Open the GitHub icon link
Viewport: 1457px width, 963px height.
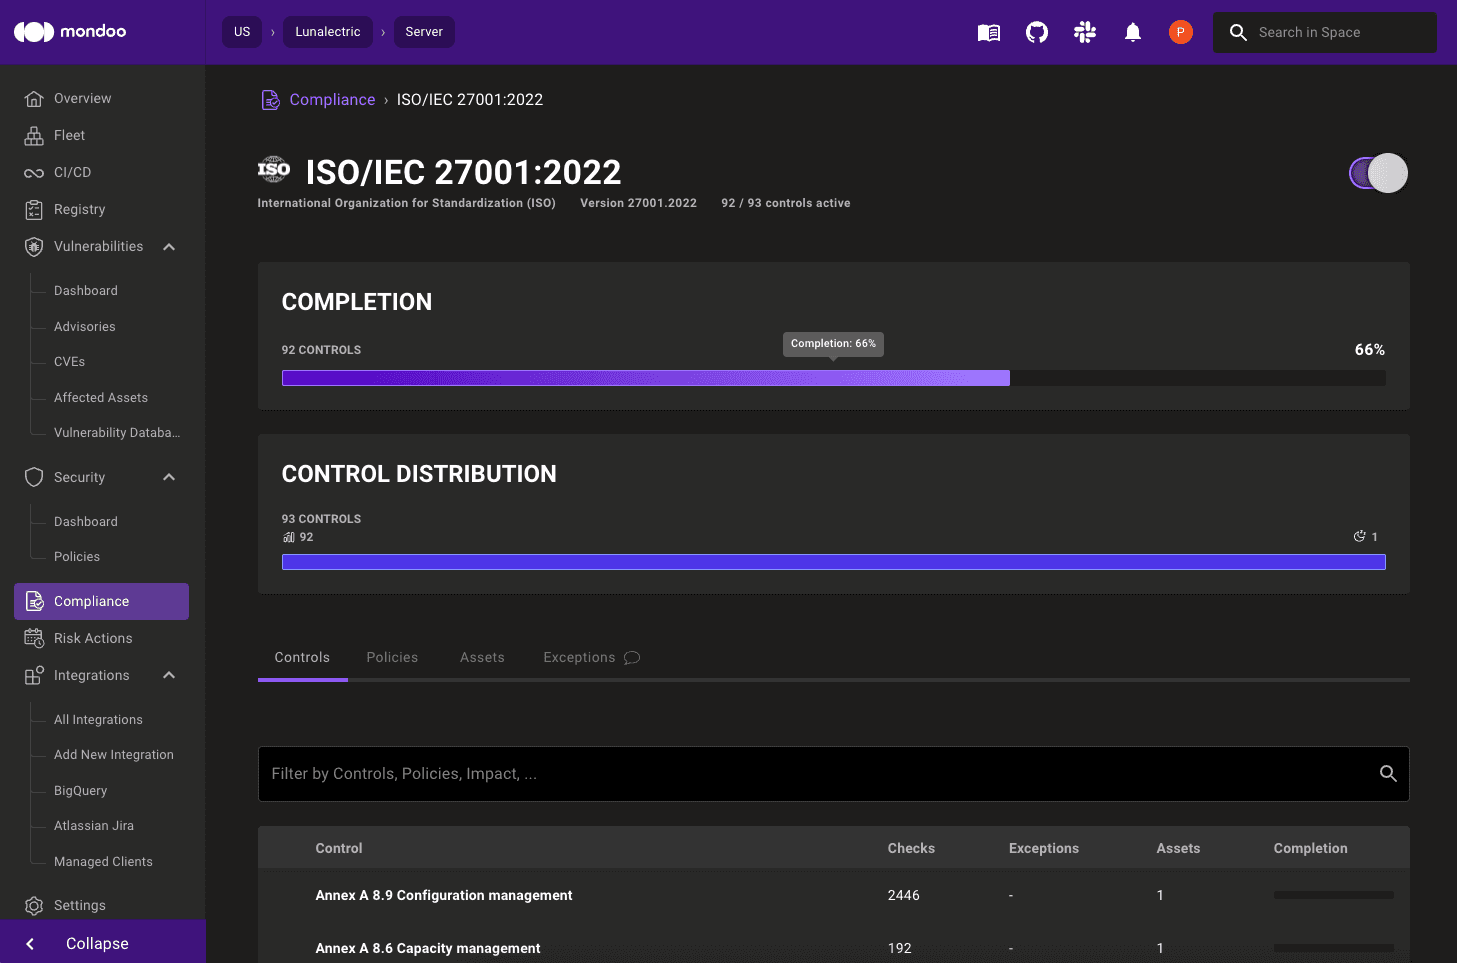point(1037,33)
